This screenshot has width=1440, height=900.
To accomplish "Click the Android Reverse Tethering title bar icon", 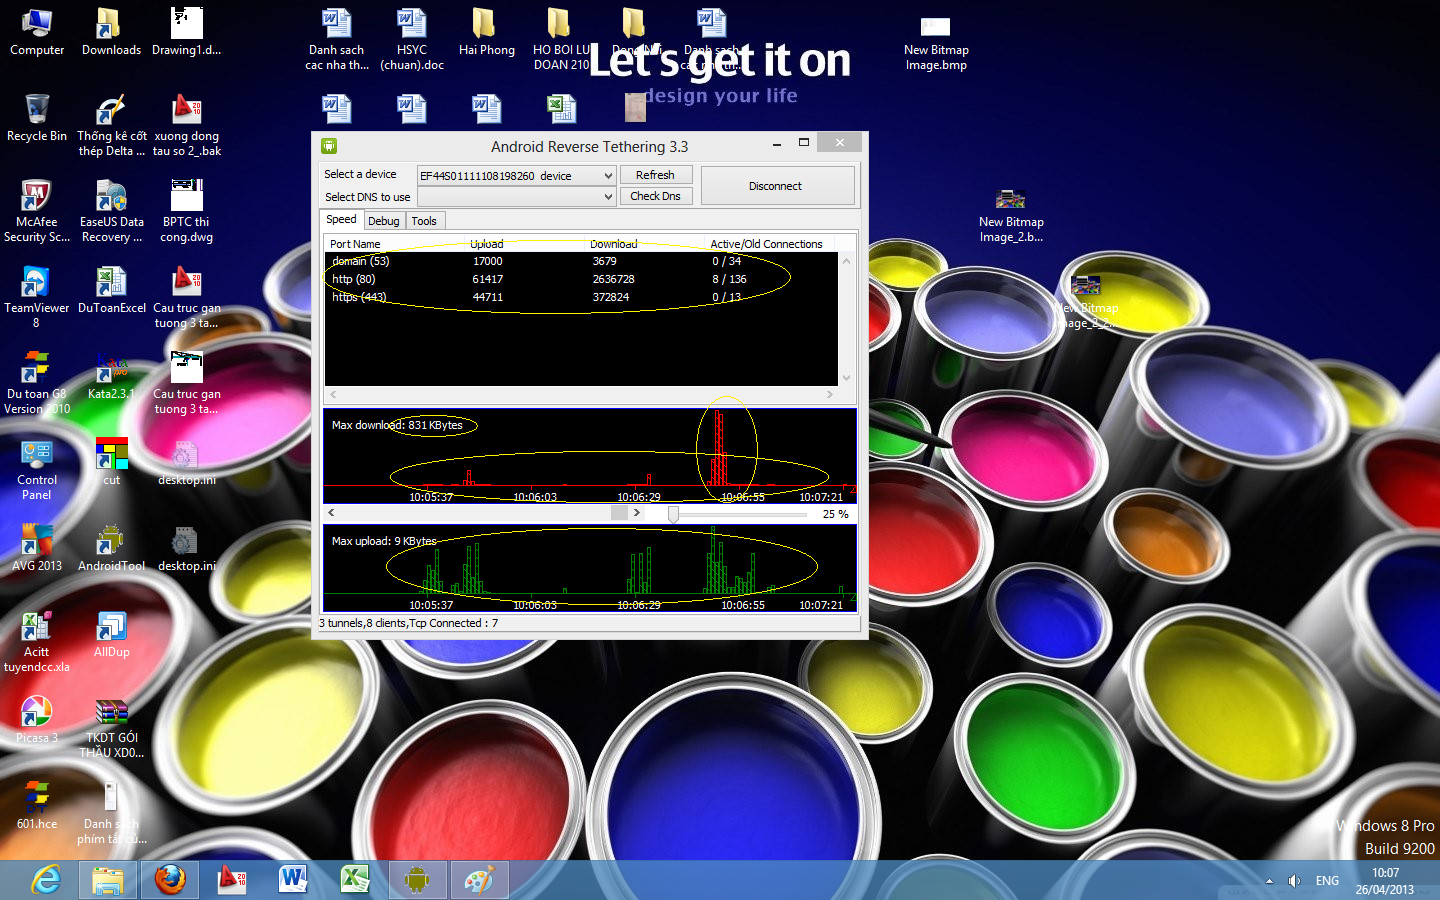I will [x=328, y=146].
